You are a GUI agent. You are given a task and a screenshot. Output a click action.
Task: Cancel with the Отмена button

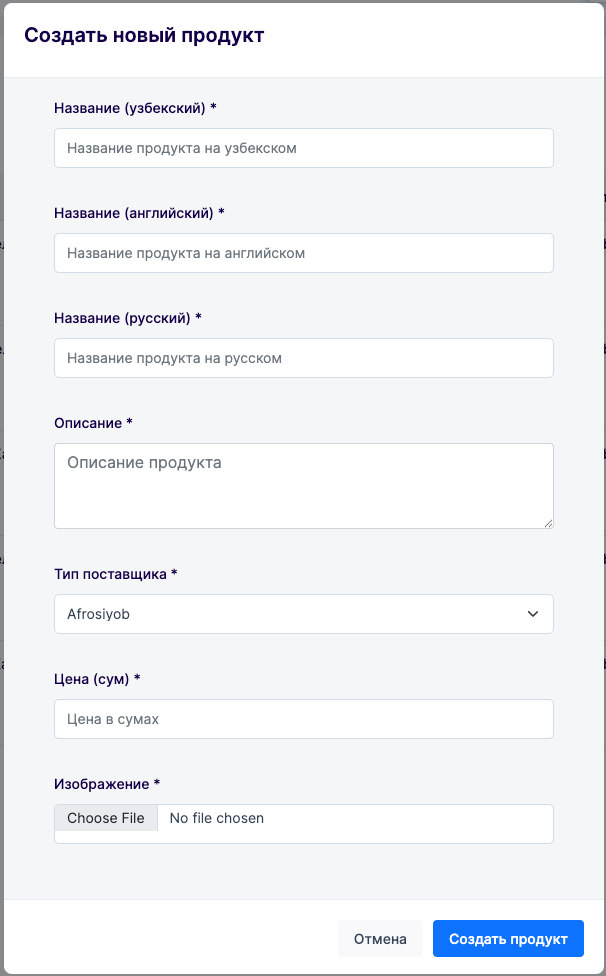pos(380,939)
